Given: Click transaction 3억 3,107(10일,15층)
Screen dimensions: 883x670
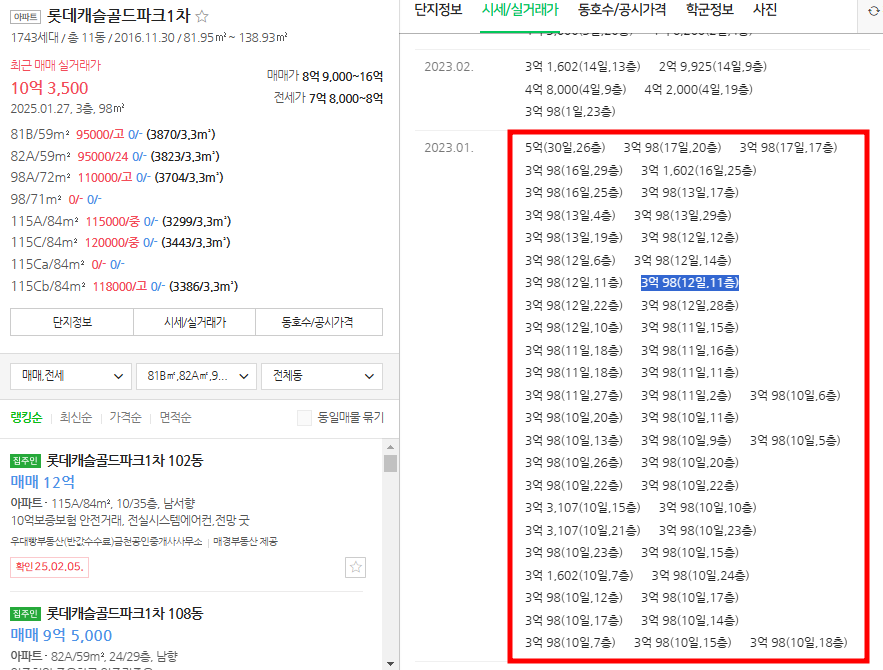Looking at the screenshot, I should click(x=583, y=507).
